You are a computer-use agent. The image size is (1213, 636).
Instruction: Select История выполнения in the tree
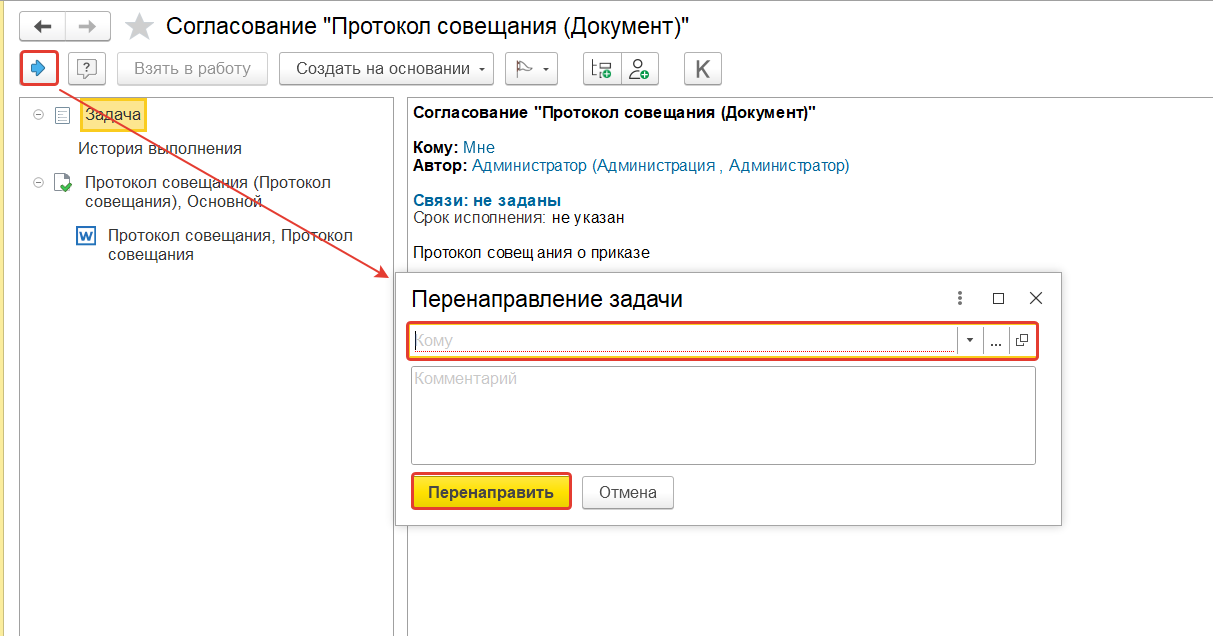coord(160,148)
